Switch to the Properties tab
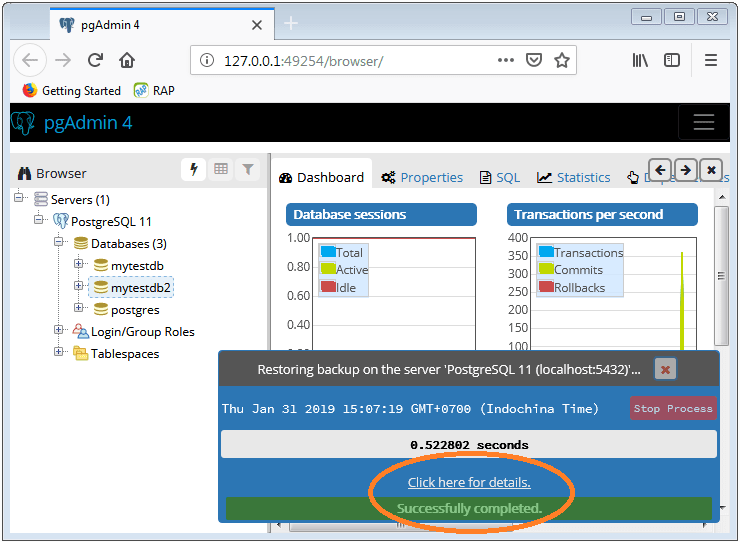The height and width of the screenshot is (542, 740). [422, 178]
